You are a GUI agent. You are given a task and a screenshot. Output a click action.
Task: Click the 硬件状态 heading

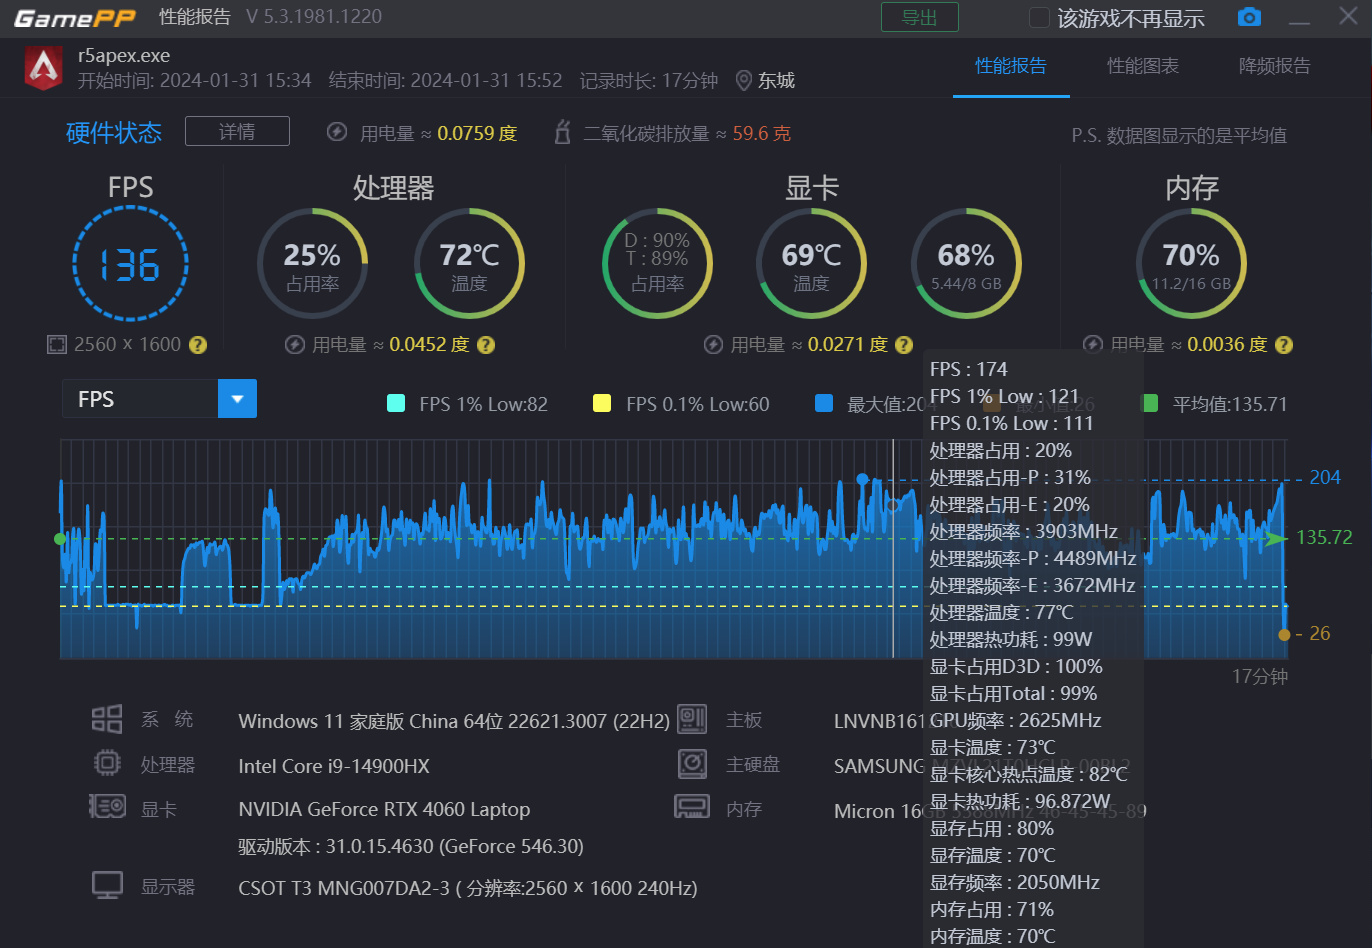point(114,133)
